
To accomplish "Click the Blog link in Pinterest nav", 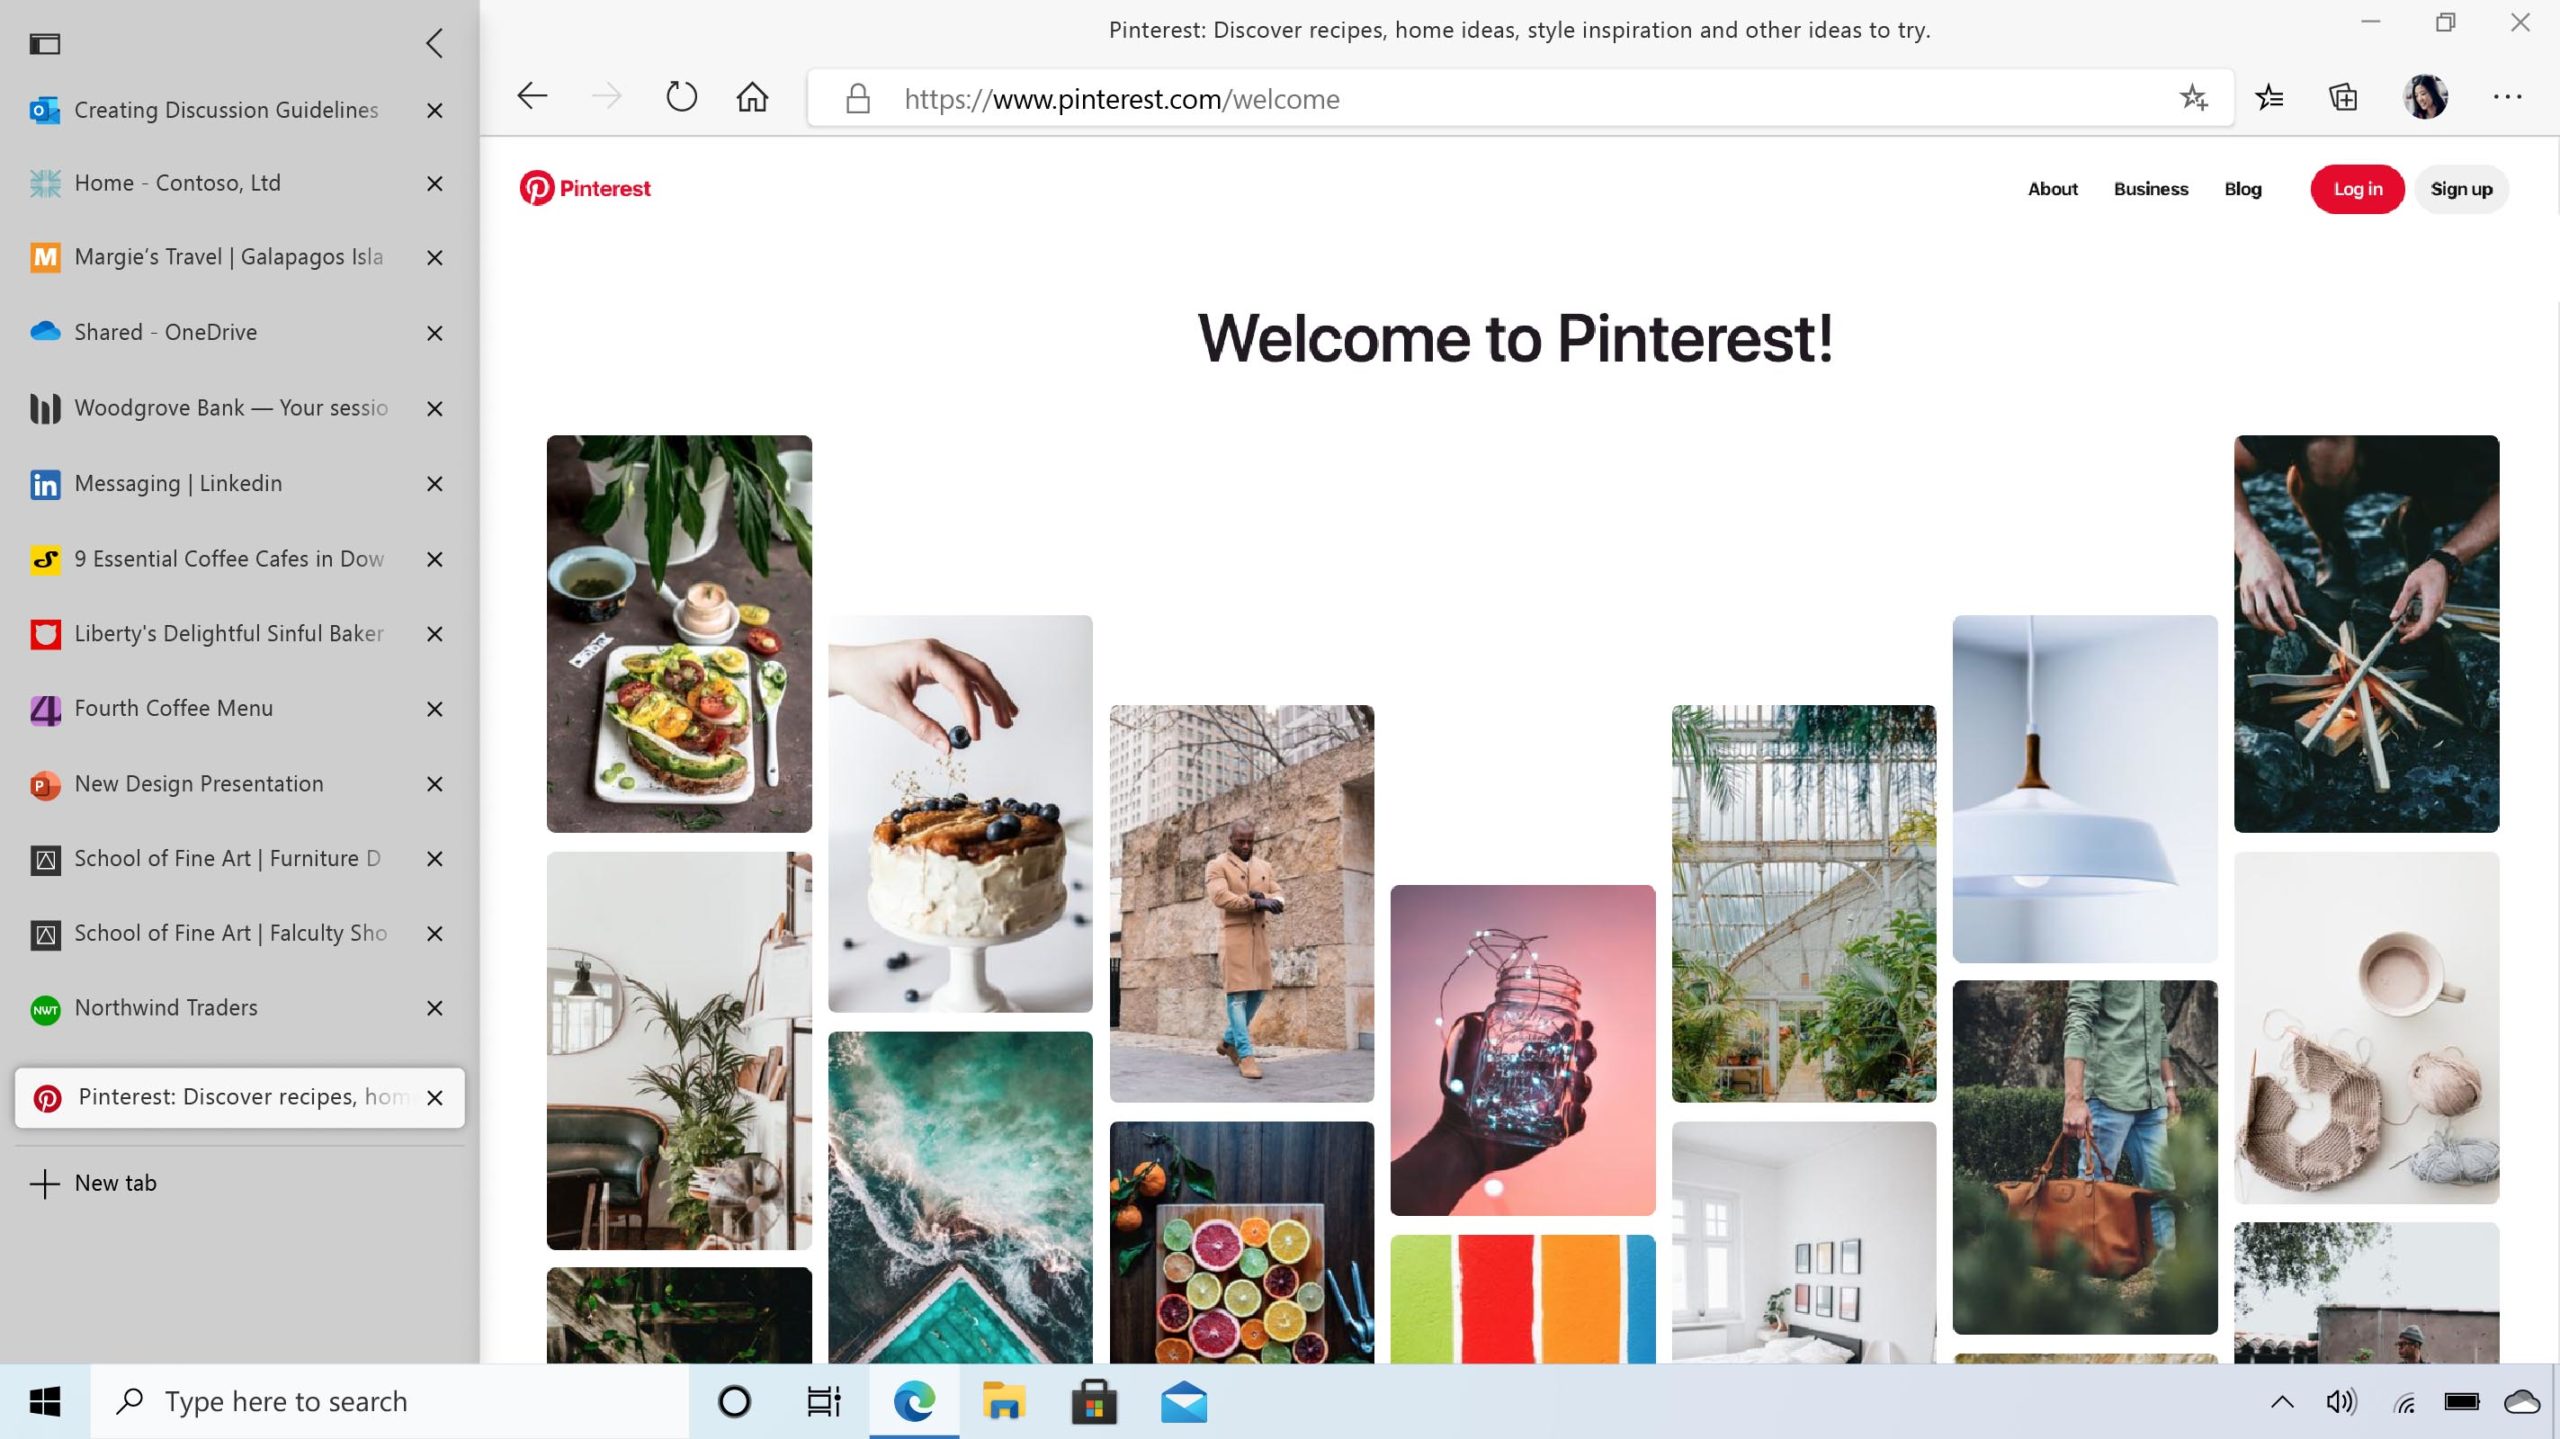I will coord(2242,188).
